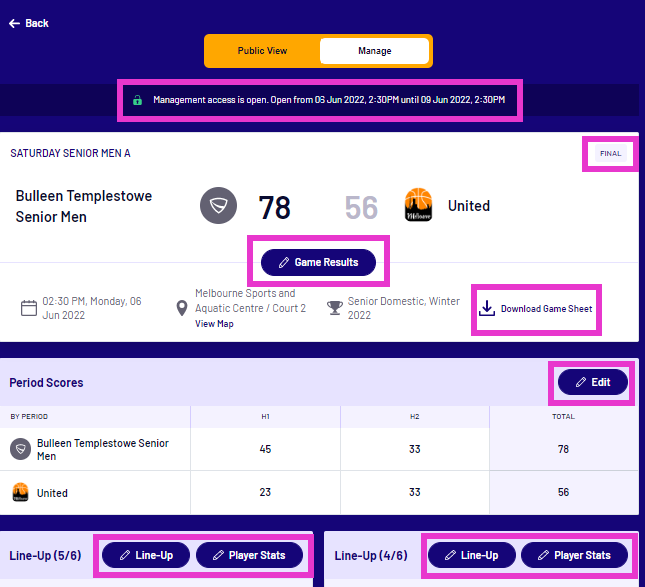The height and width of the screenshot is (587, 645).
Task: Open Player Stats for the 4/6 team
Action: [574, 555]
